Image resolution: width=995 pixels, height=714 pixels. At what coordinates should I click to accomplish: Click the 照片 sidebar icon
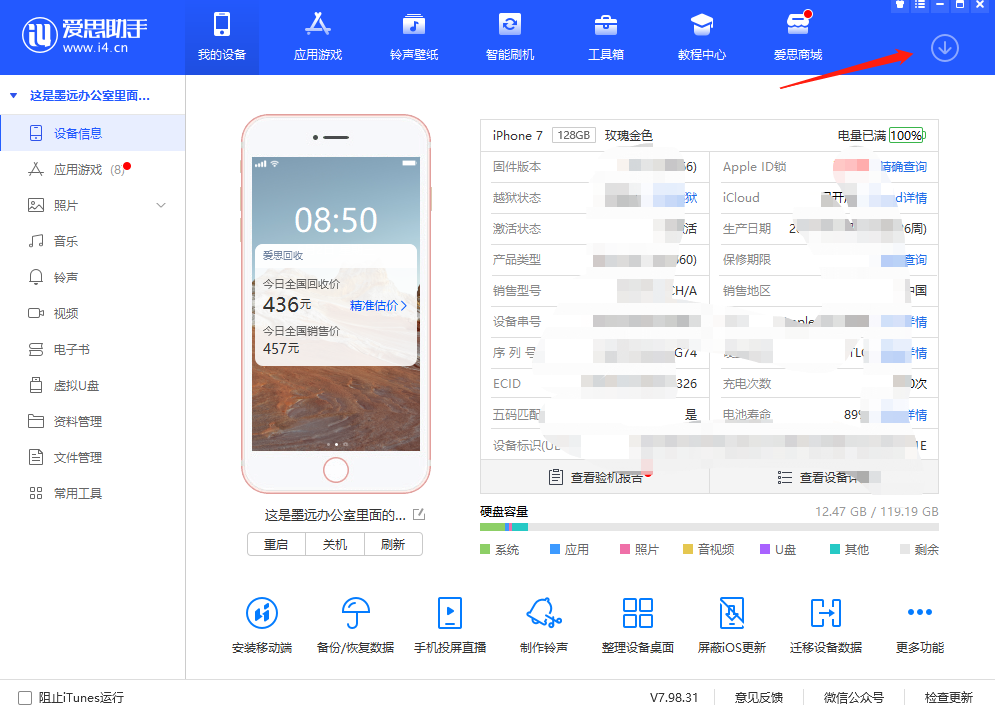click(36, 206)
